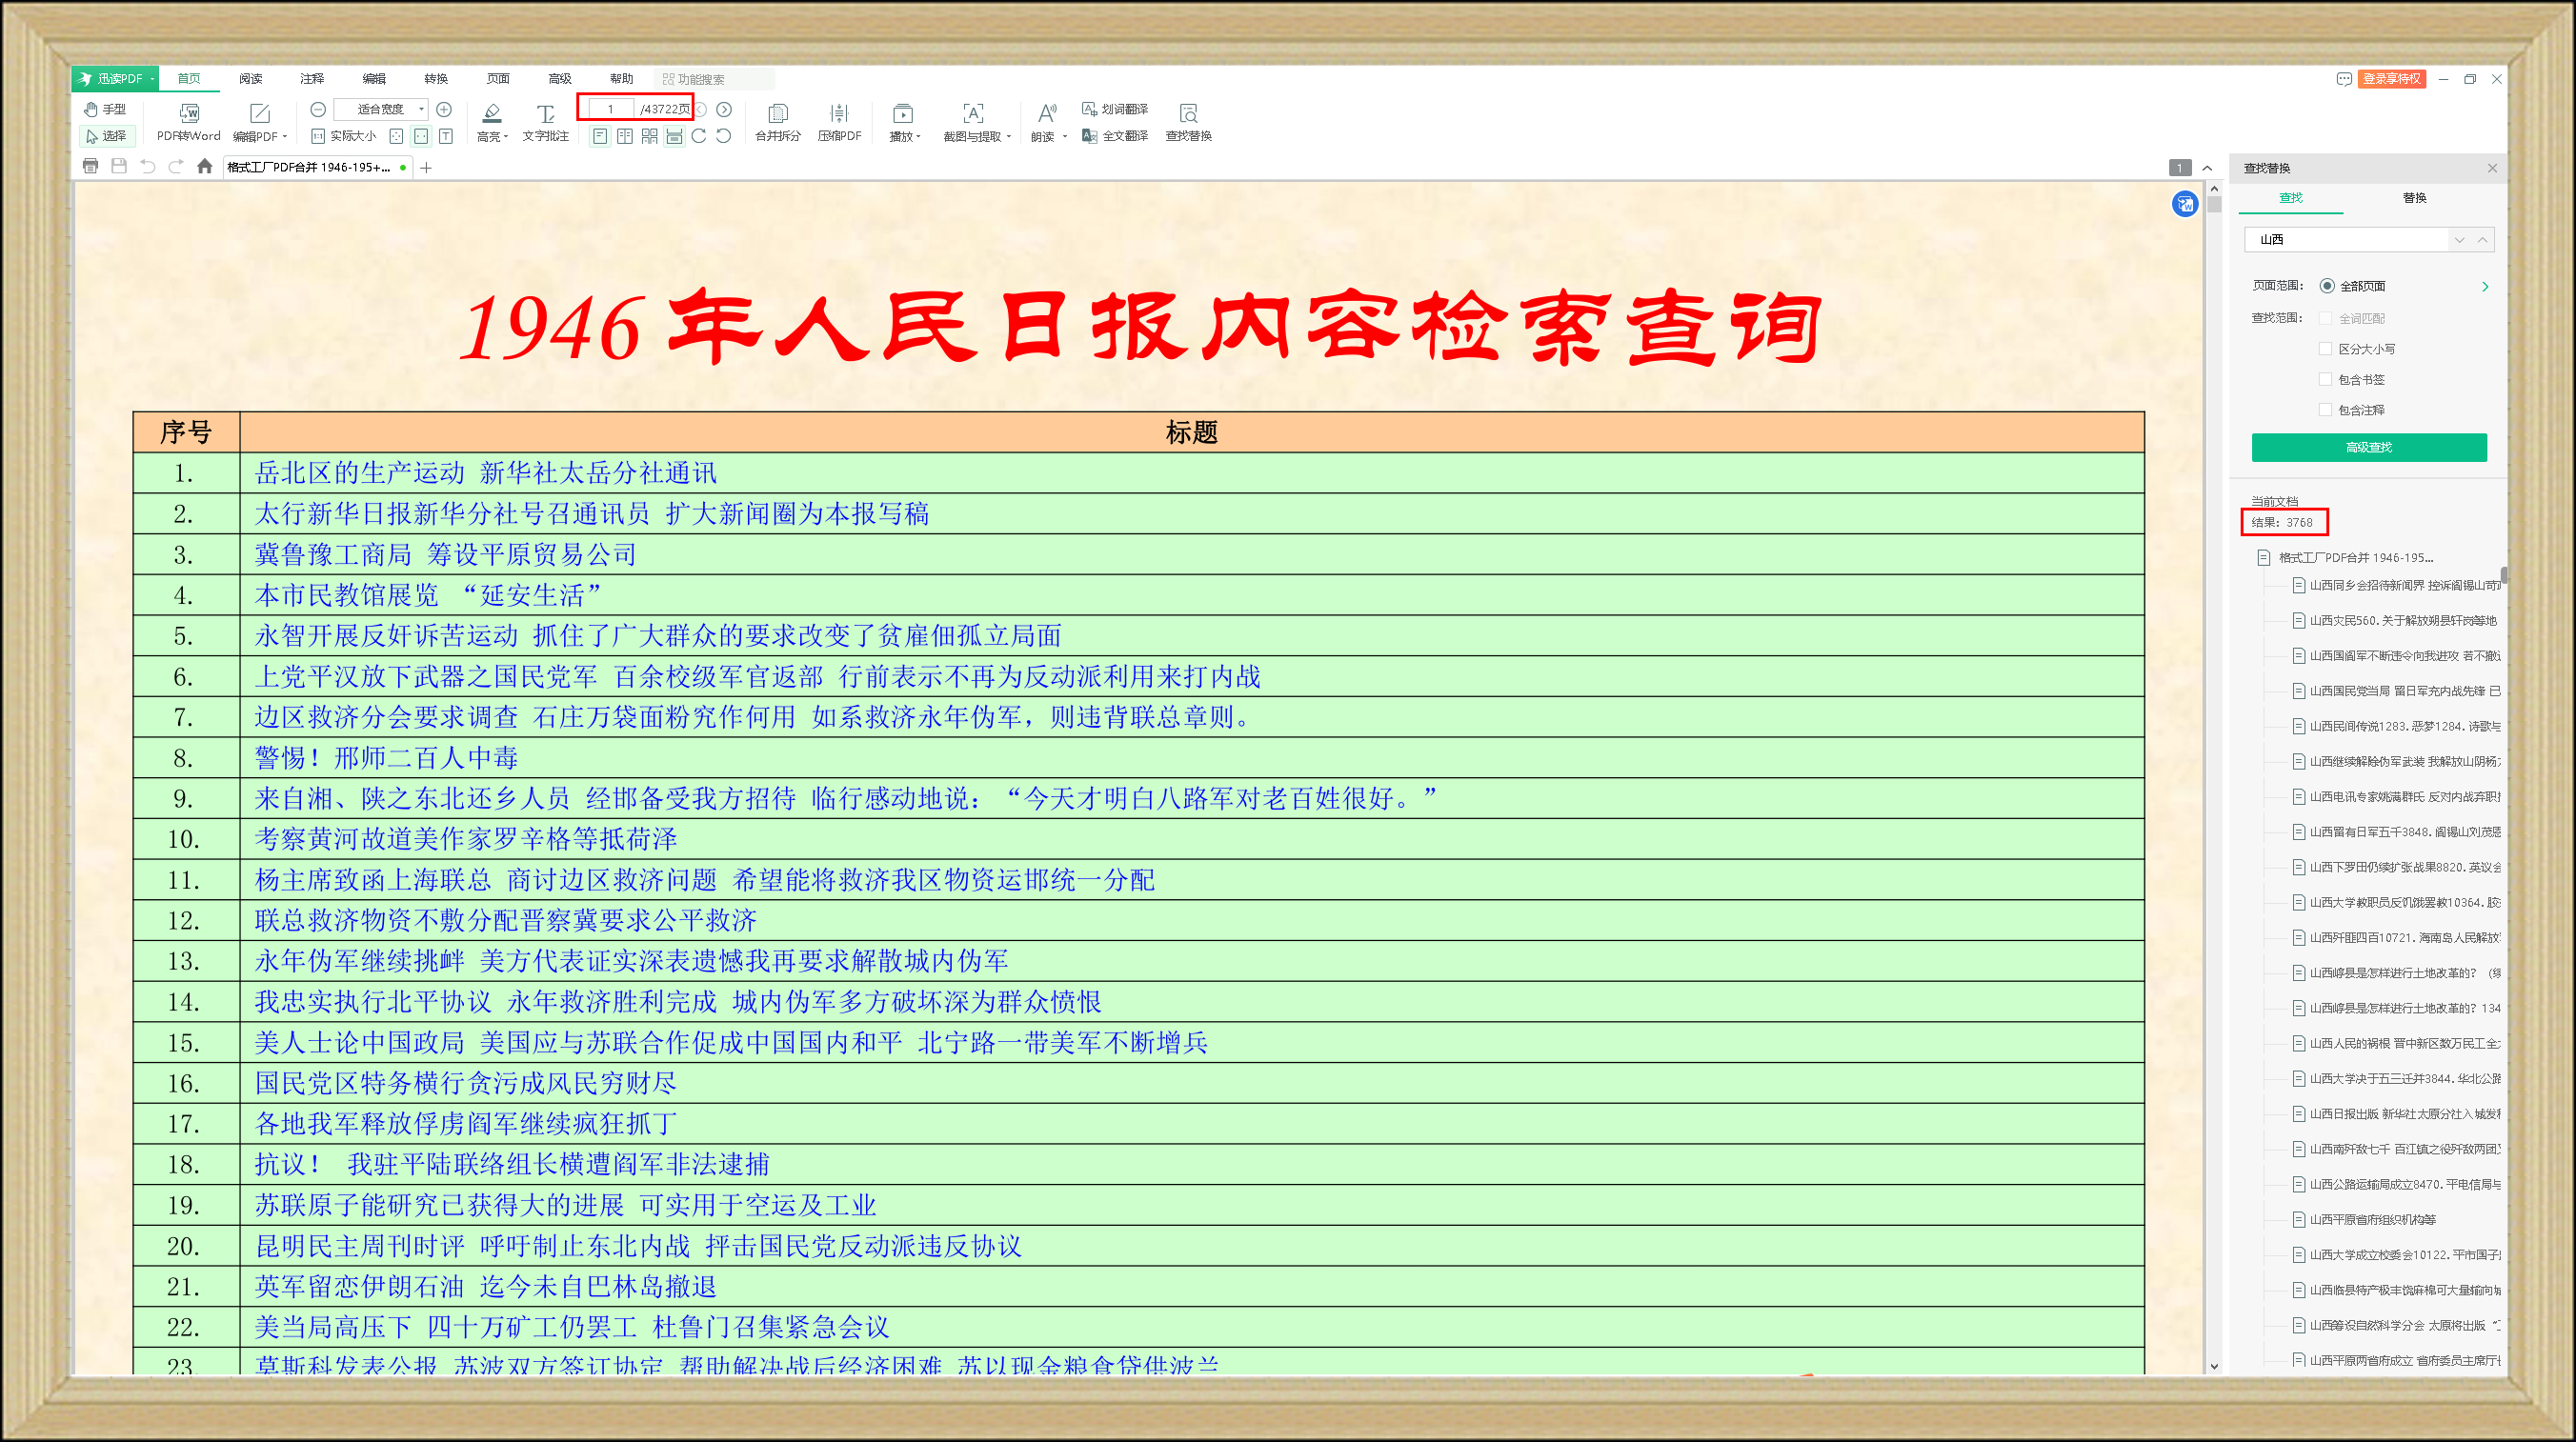Open the 合并拆分 merge-split tool
Viewport: 2576px width, 1442px height.
(777, 113)
